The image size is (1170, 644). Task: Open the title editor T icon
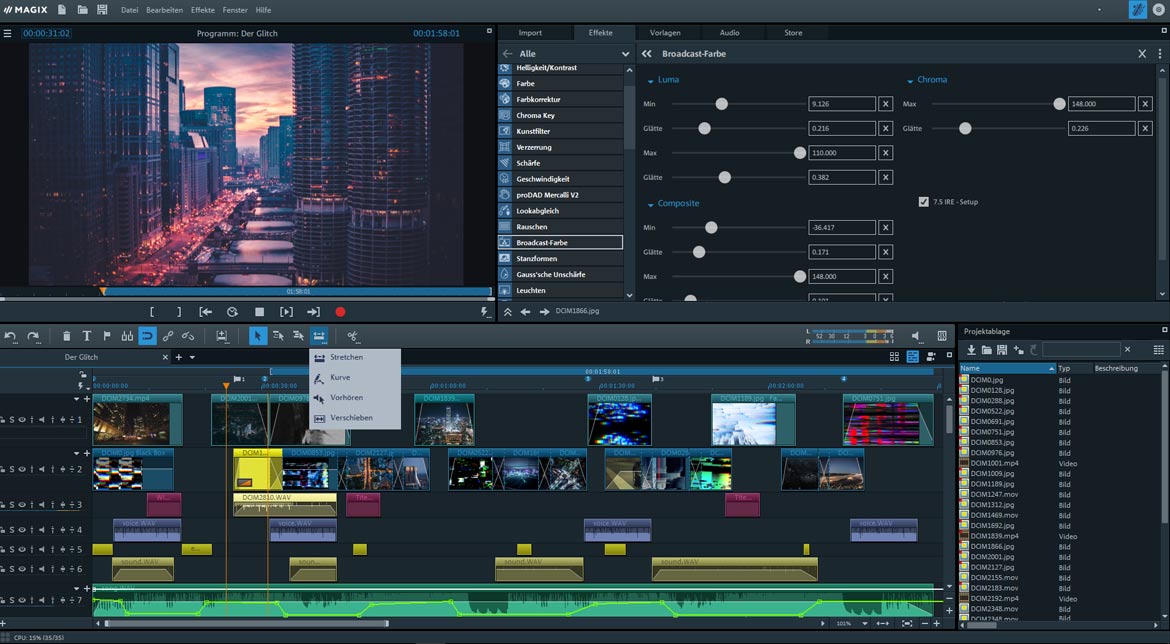coord(87,337)
